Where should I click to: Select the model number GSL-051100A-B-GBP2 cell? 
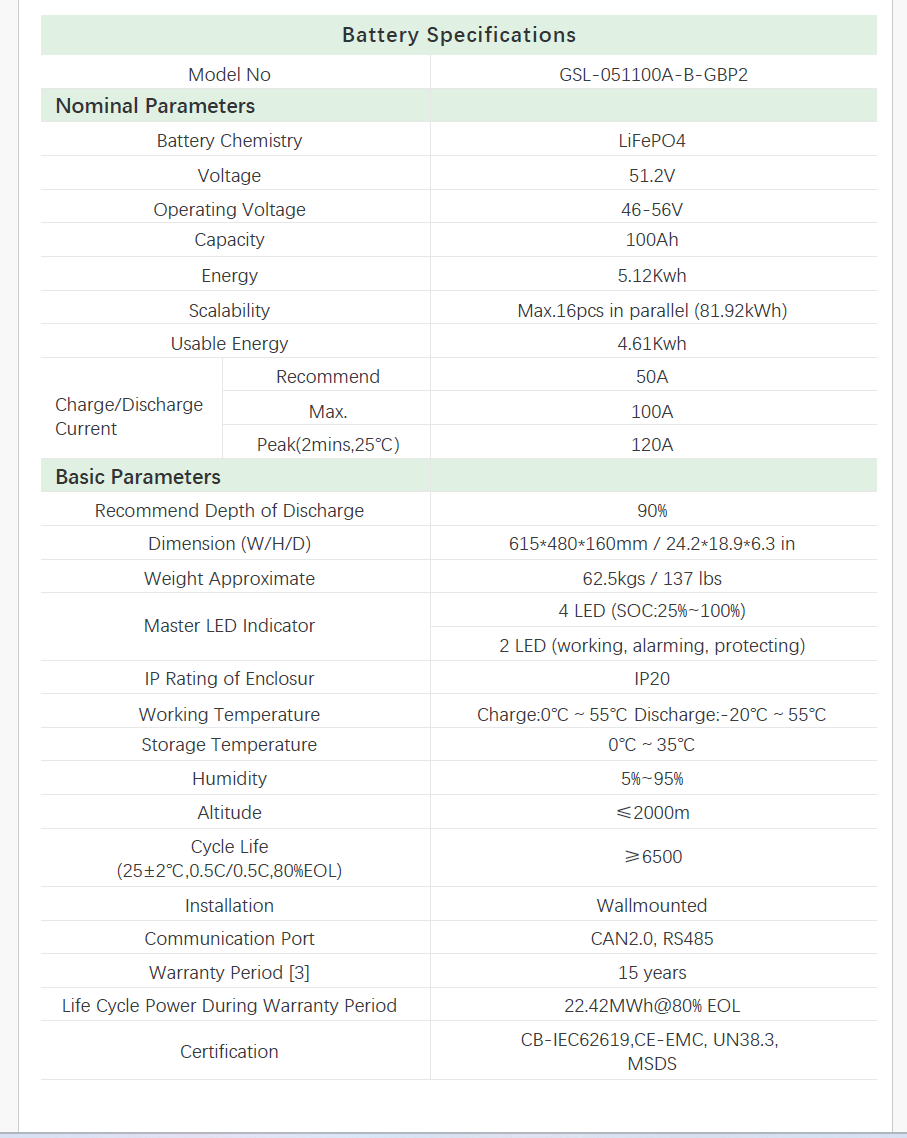click(x=653, y=75)
